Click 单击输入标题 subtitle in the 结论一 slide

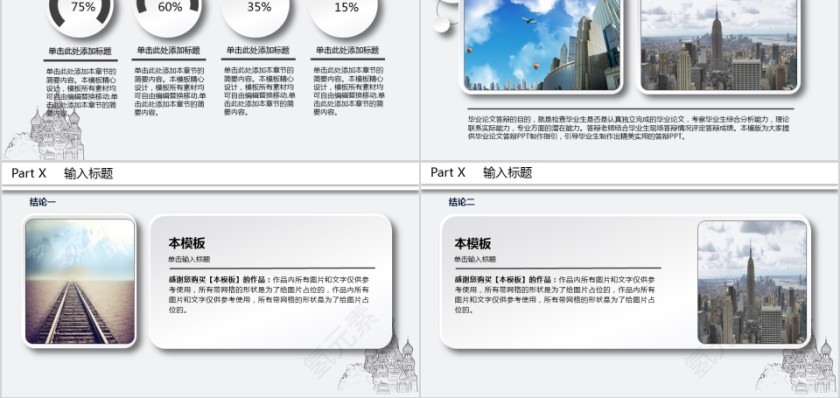(189, 259)
